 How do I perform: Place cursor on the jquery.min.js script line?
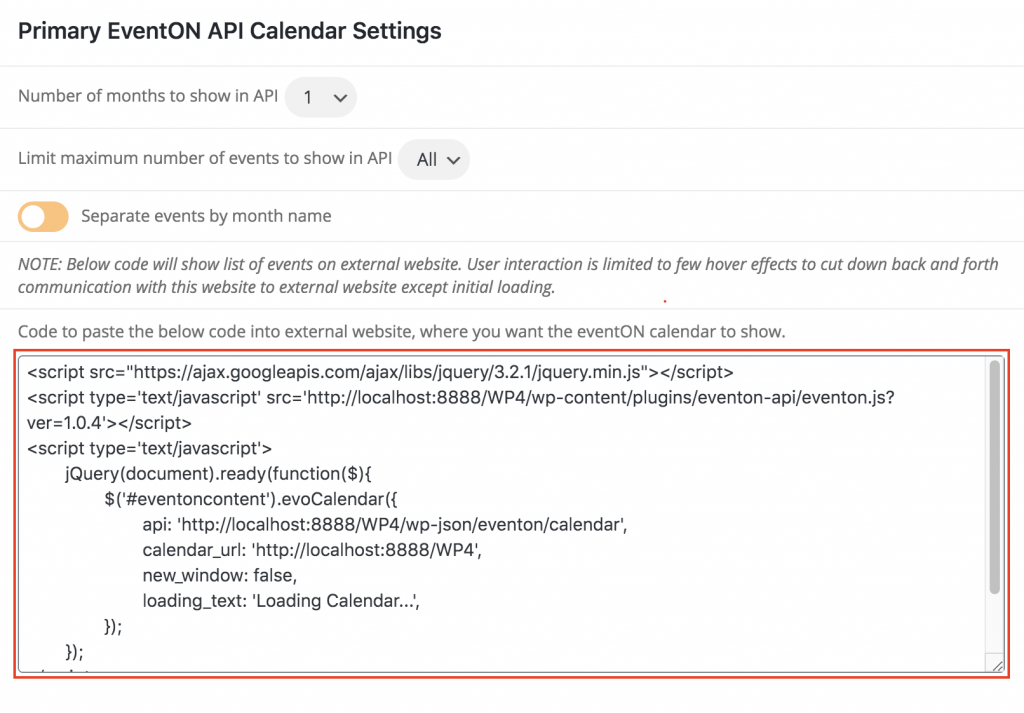click(x=380, y=372)
